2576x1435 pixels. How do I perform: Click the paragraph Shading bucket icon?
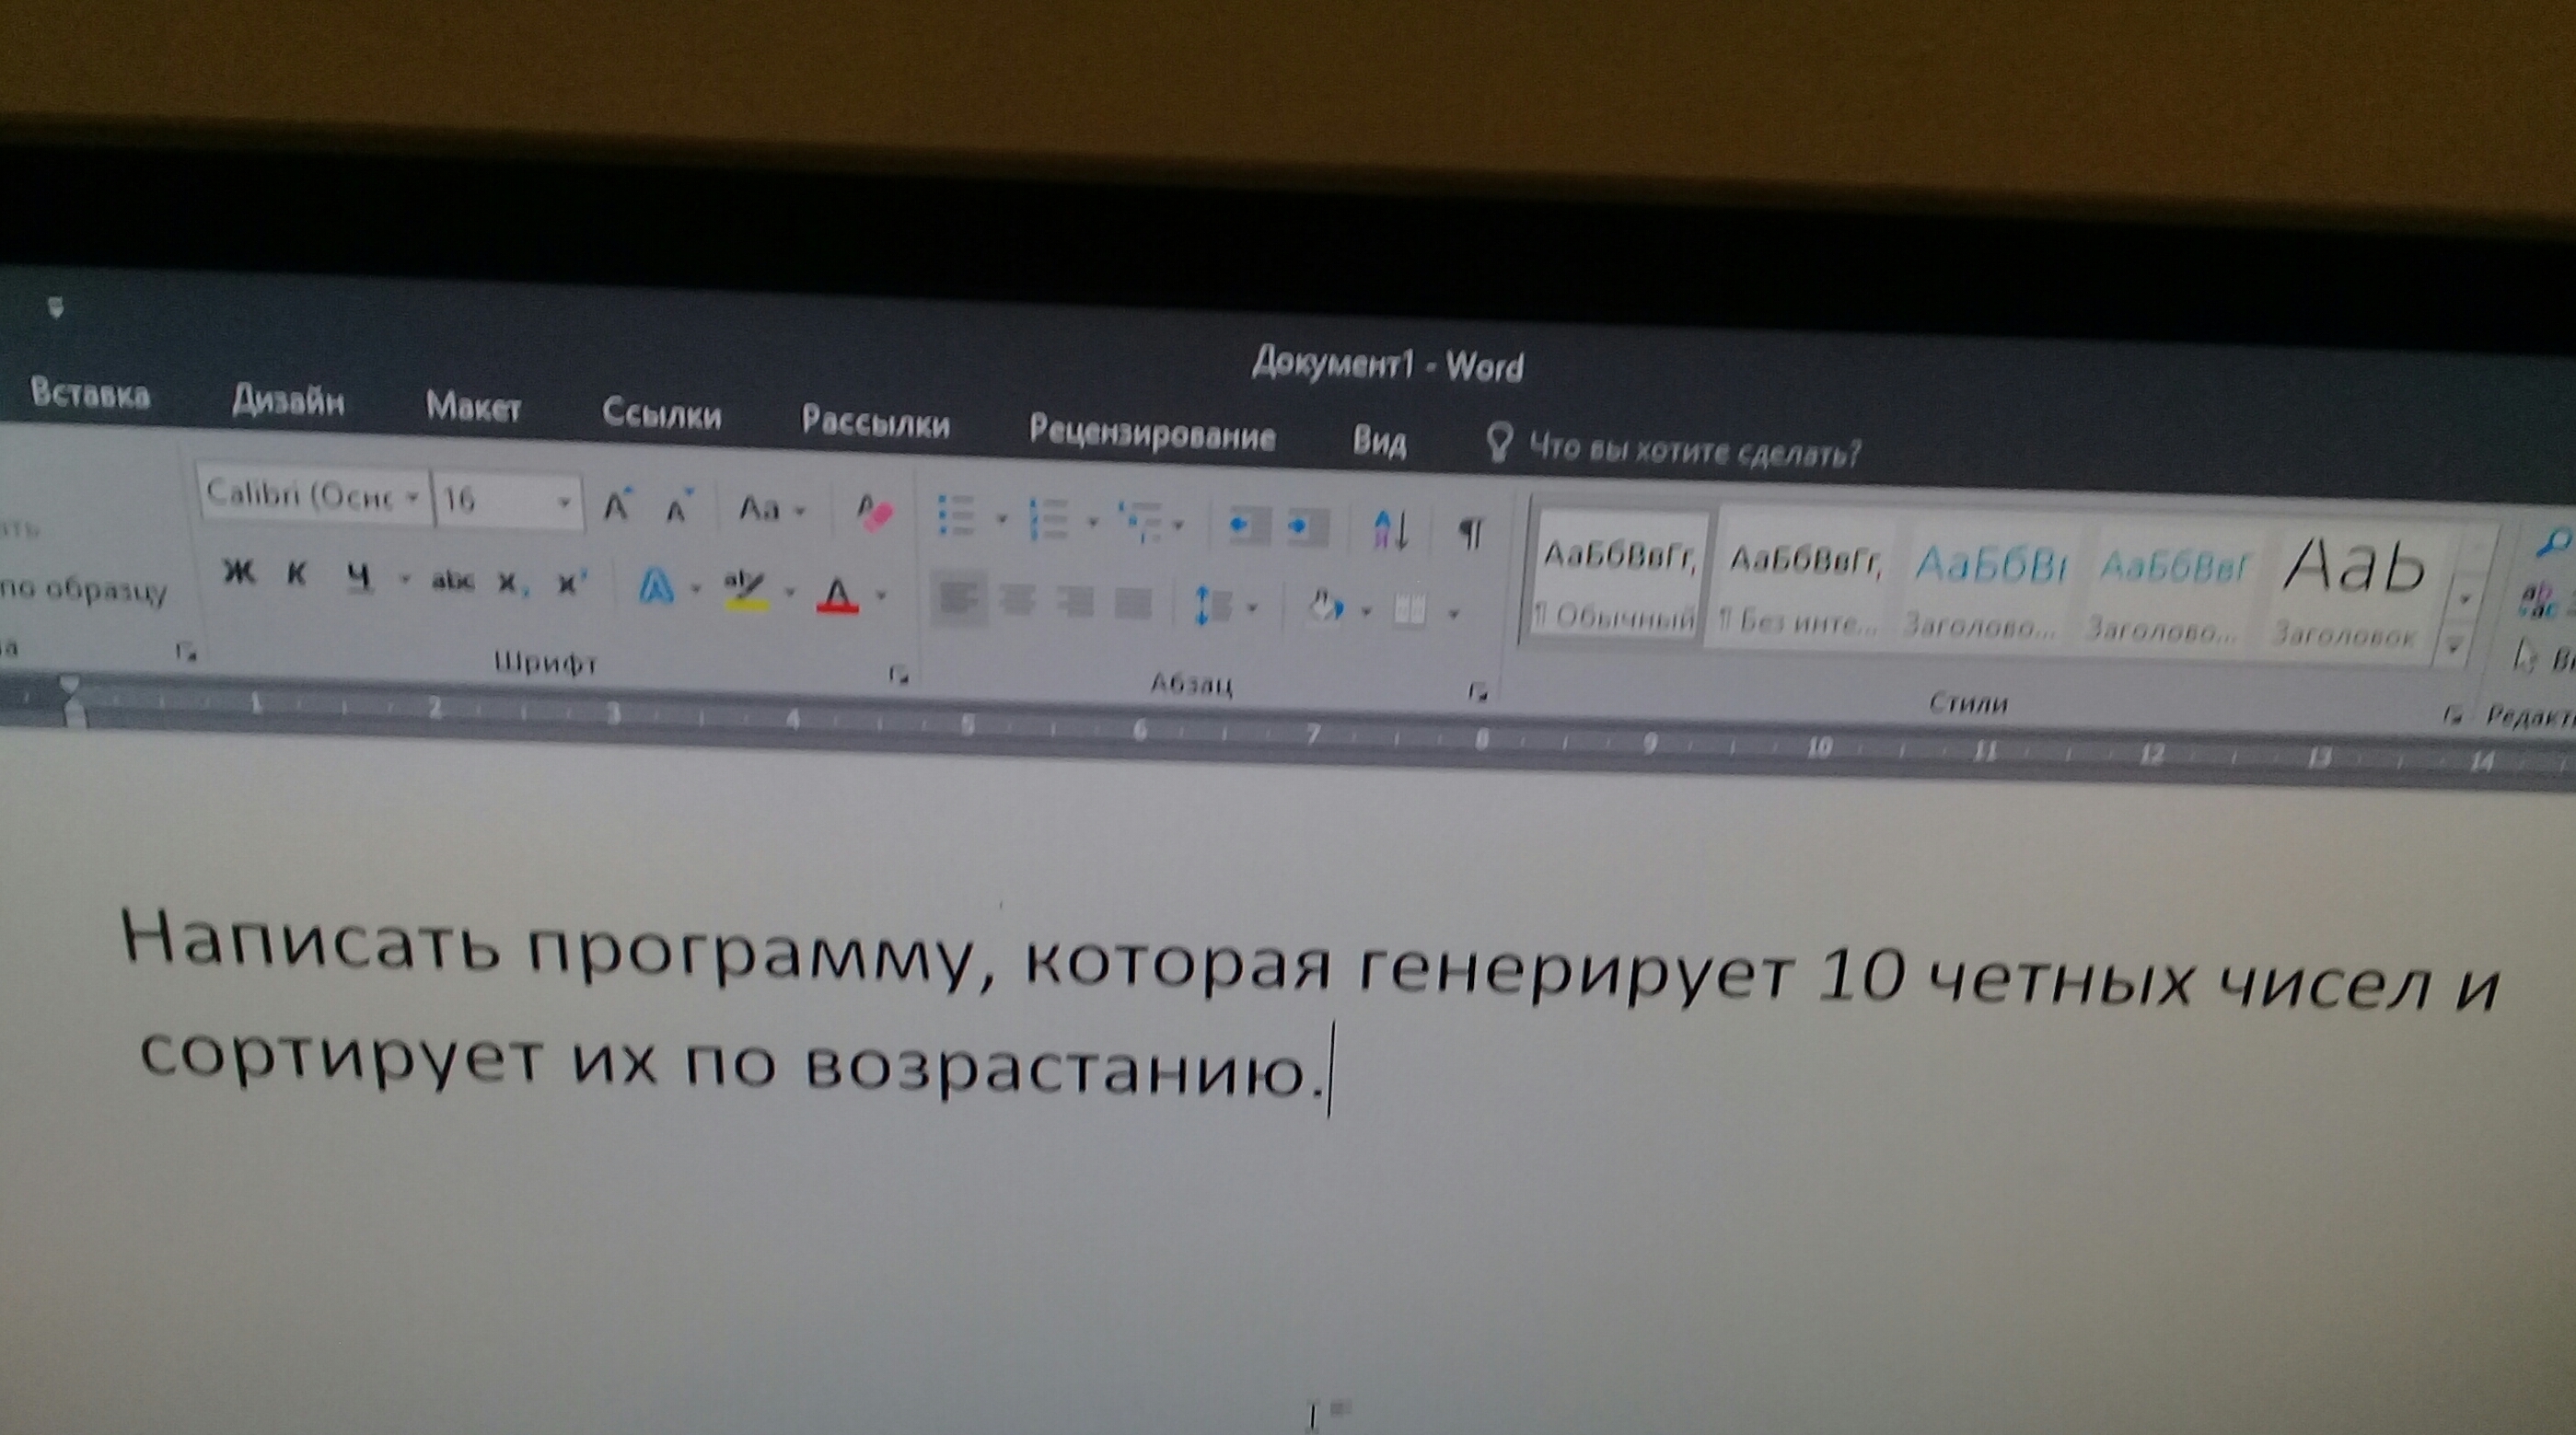click(1326, 607)
